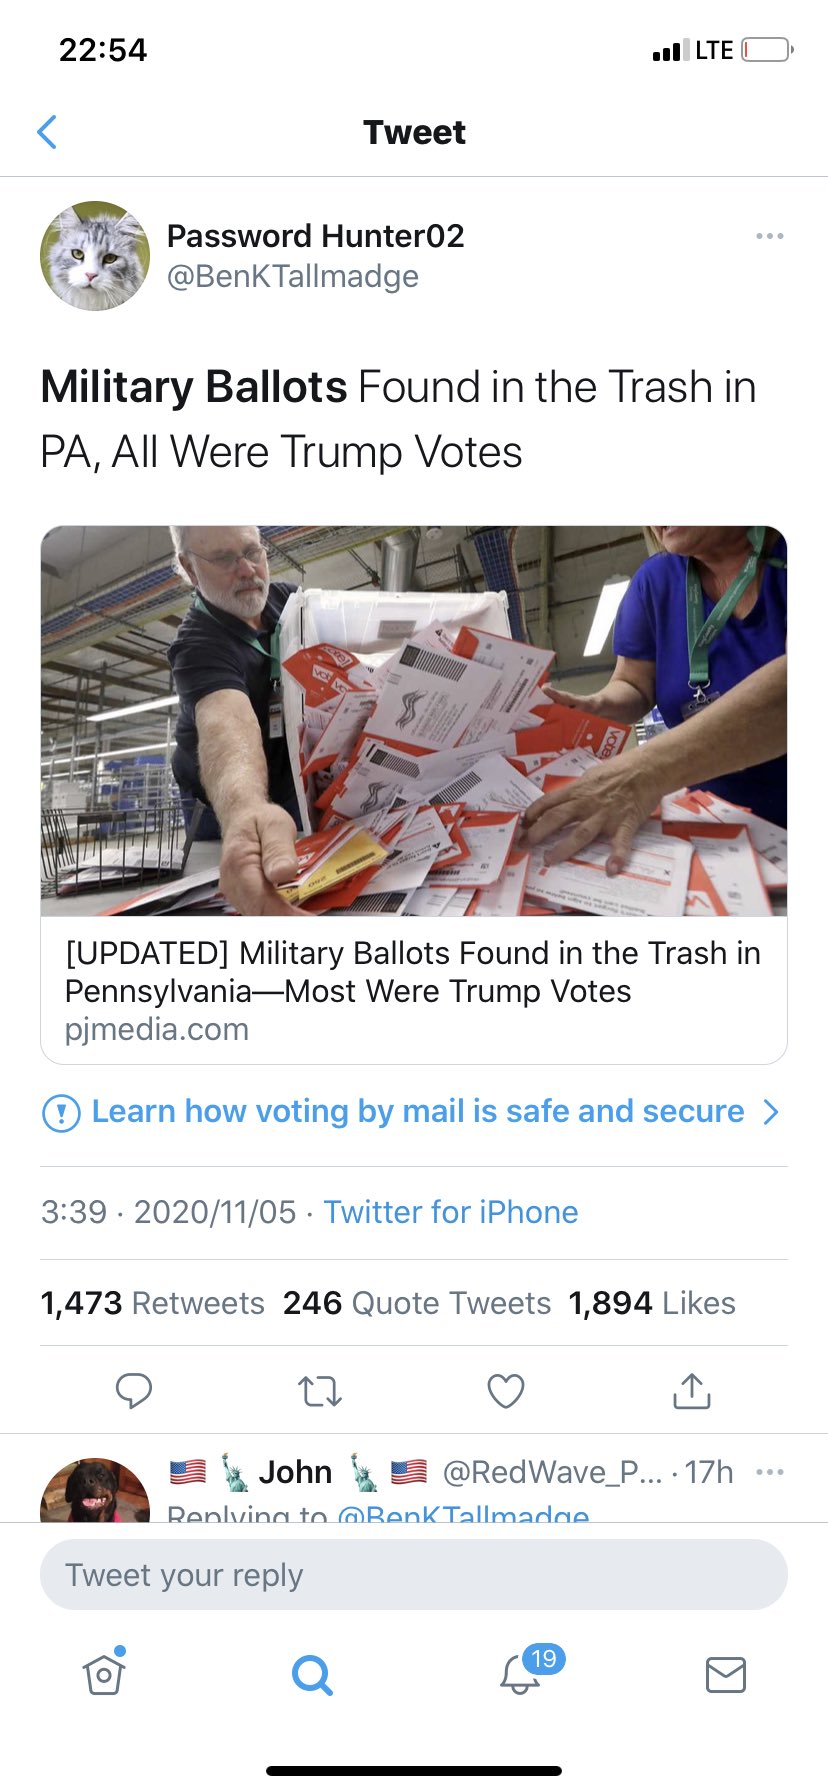
Task: Tap the share upload icon
Action: coord(692,1390)
